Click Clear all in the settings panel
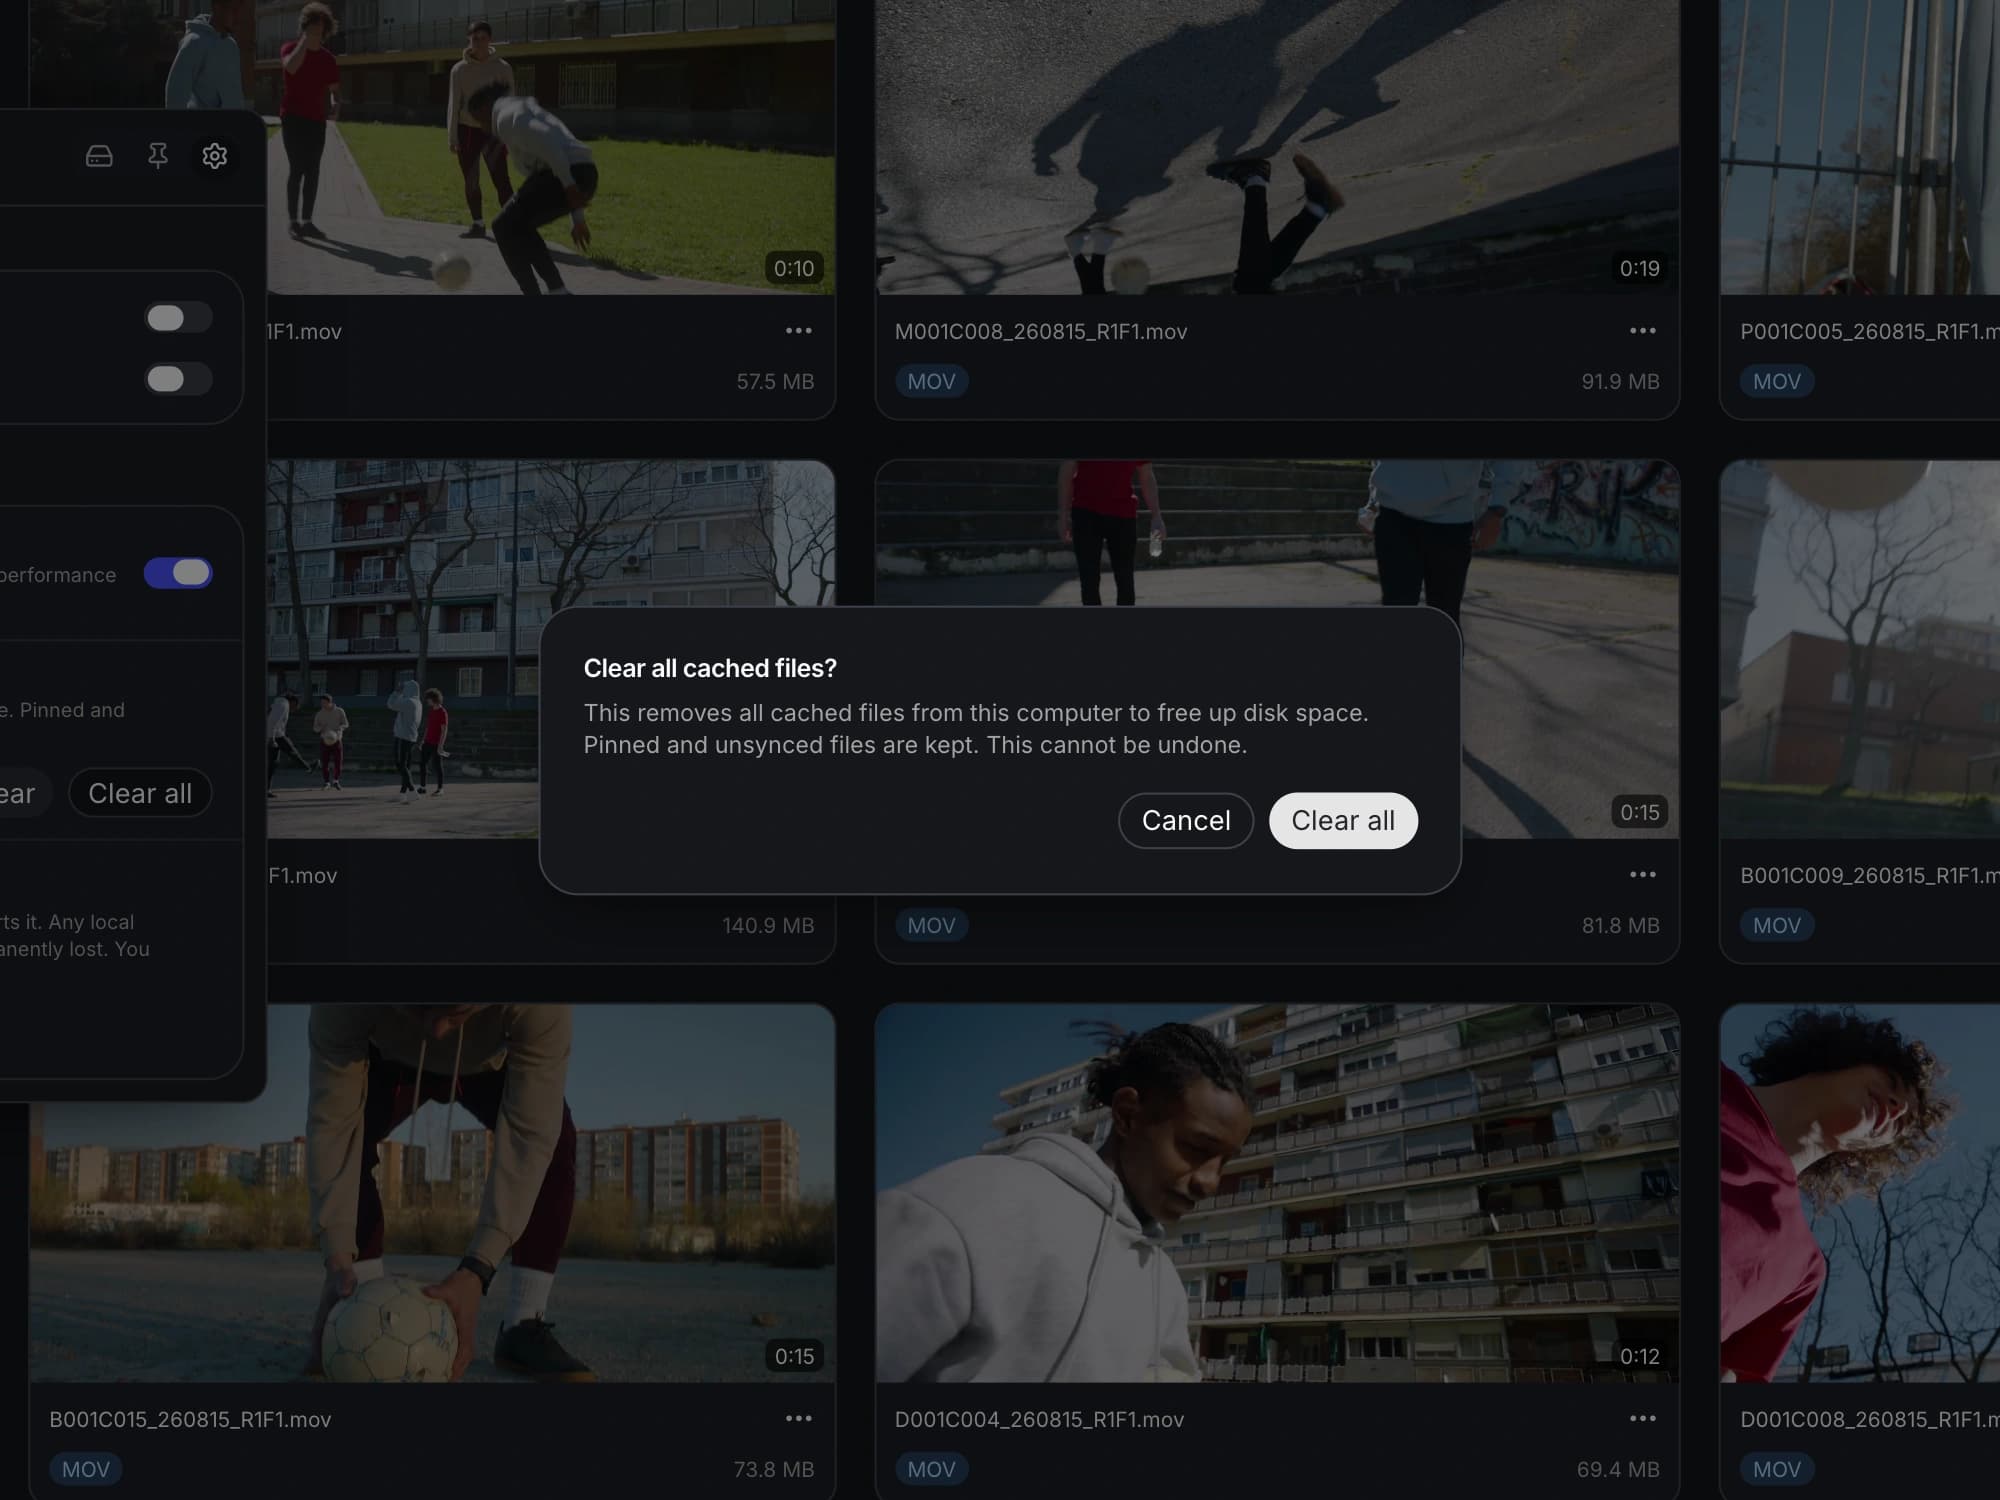Screen dimensions: 2000x1500 pyautogui.click(x=140, y=794)
